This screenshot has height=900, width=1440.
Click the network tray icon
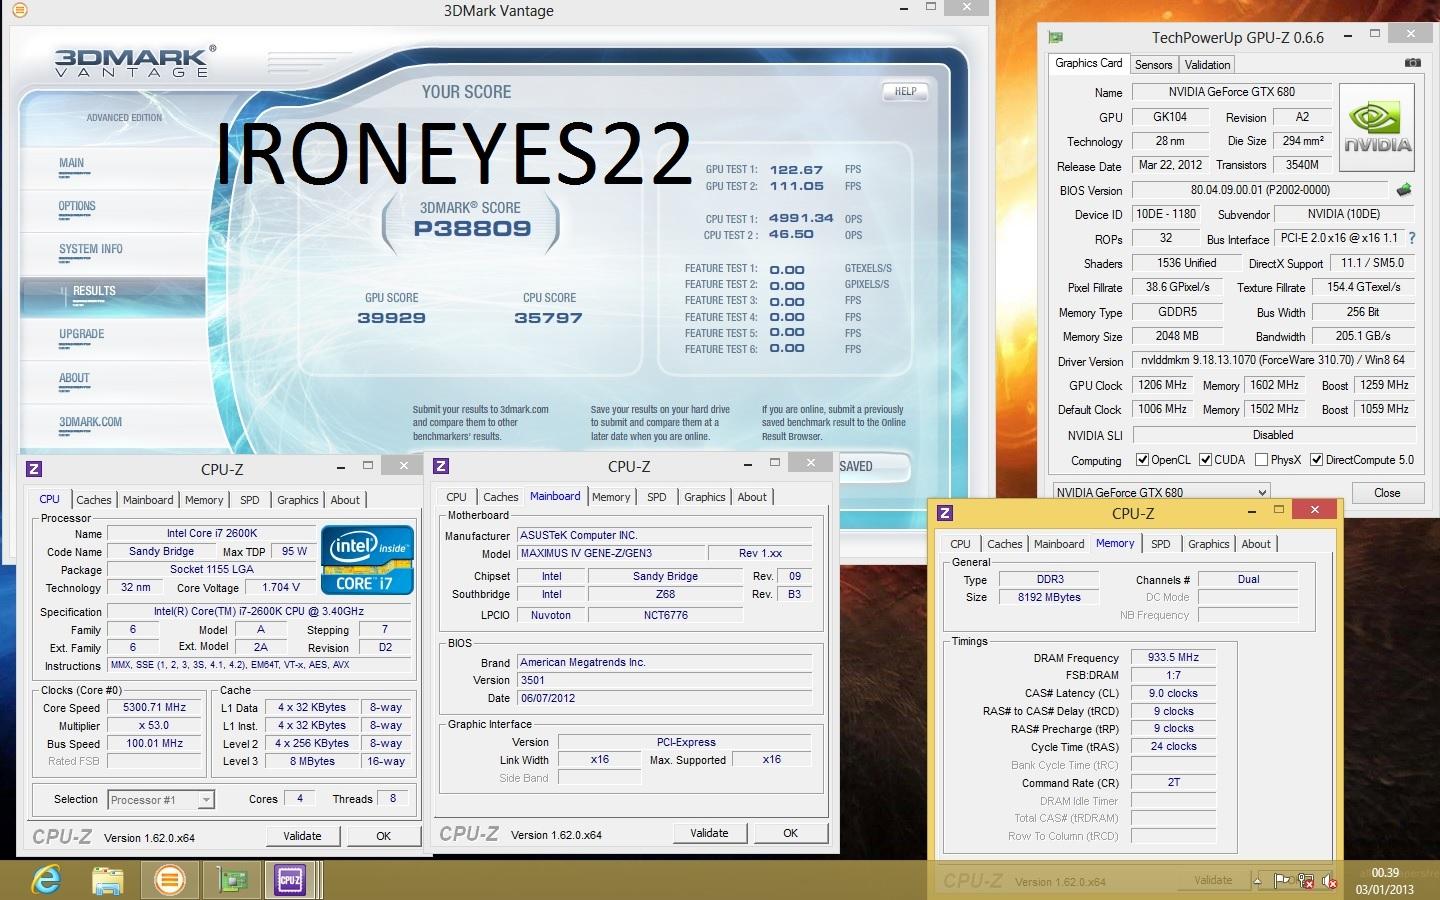pos(1305,881)
